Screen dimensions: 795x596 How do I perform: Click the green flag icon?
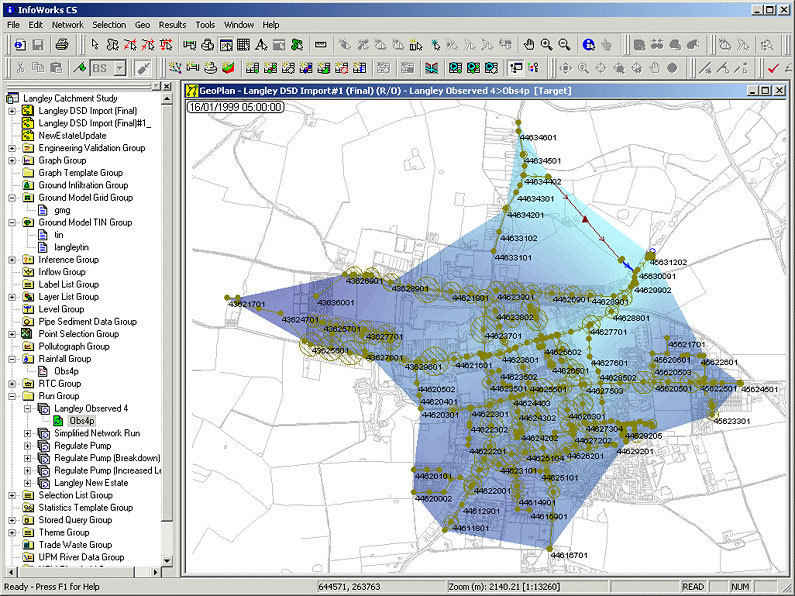80,68
